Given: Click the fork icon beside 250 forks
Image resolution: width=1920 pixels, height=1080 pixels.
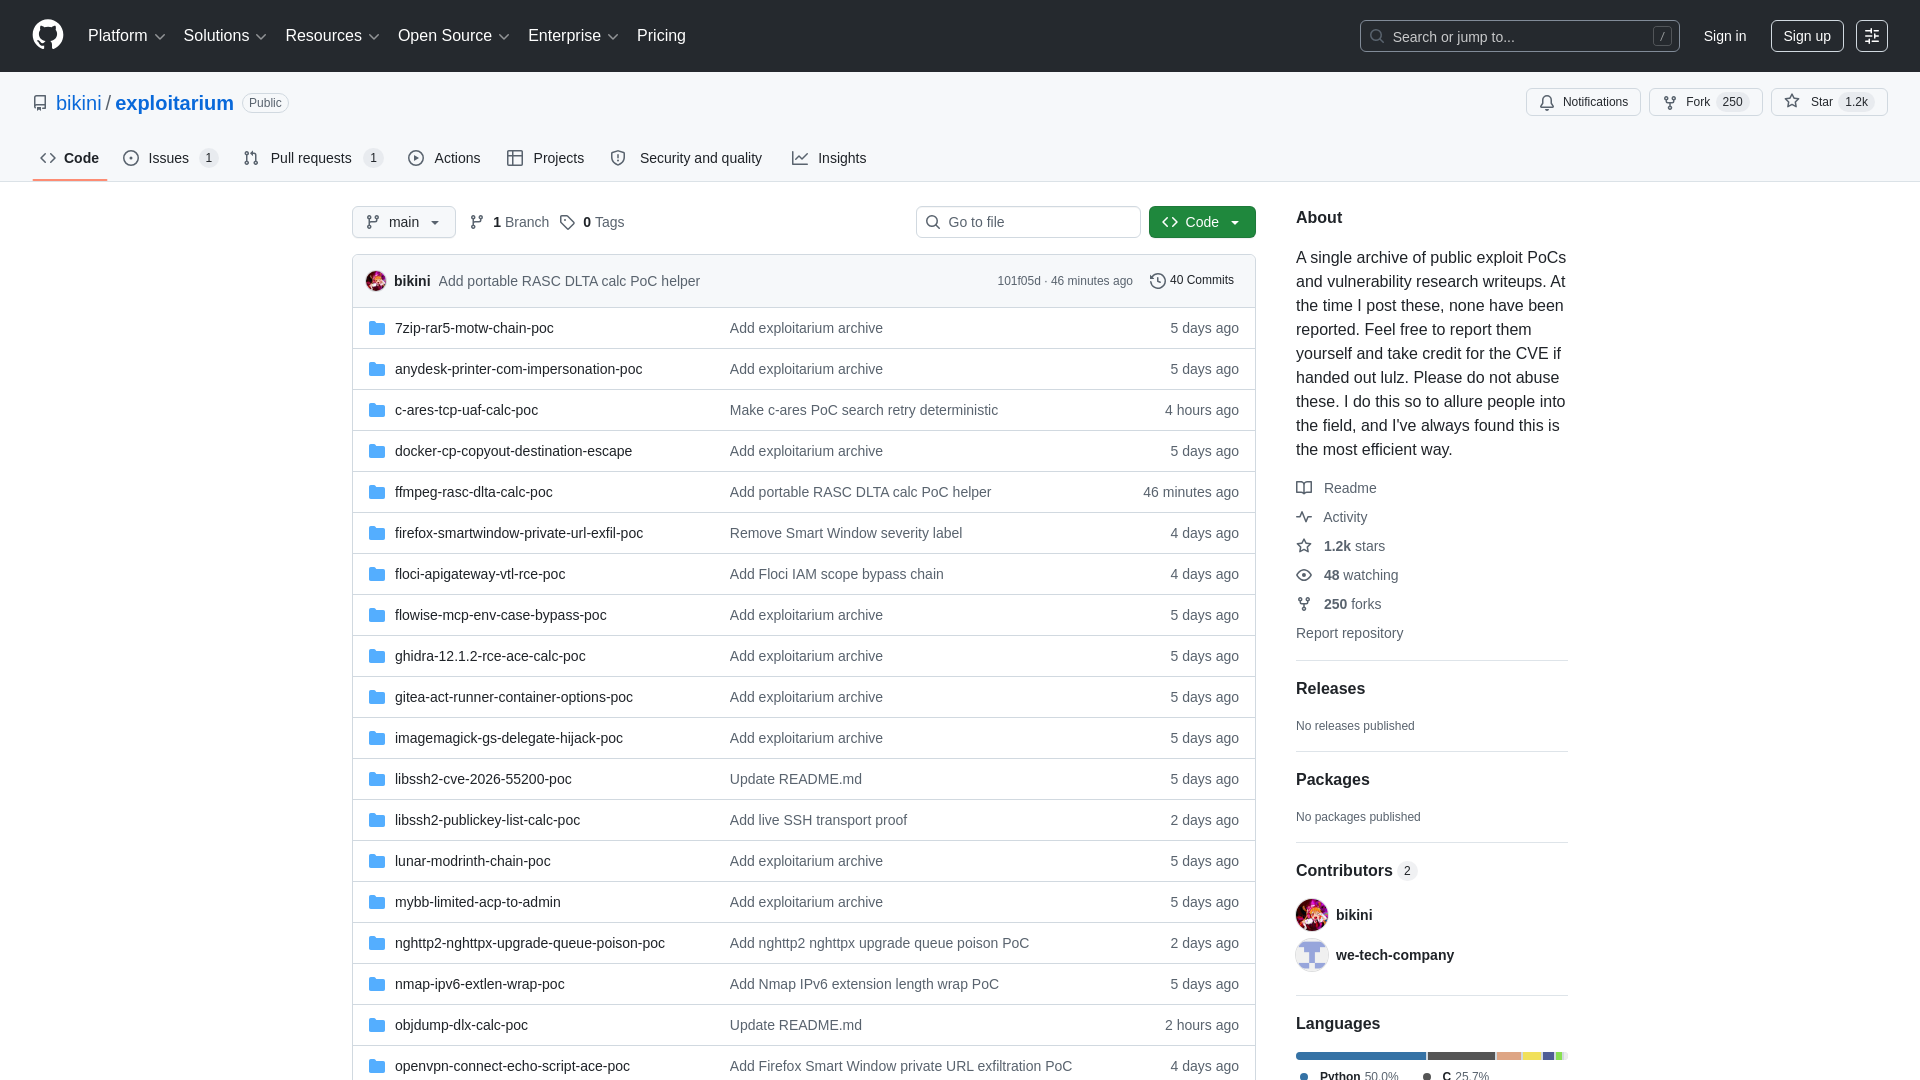Looking at the screenshot, I should coord(1304,604).
